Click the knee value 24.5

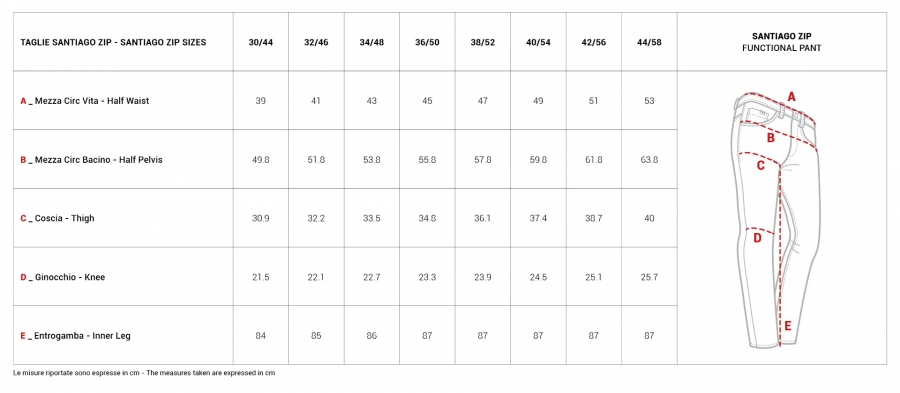[538, 278]
